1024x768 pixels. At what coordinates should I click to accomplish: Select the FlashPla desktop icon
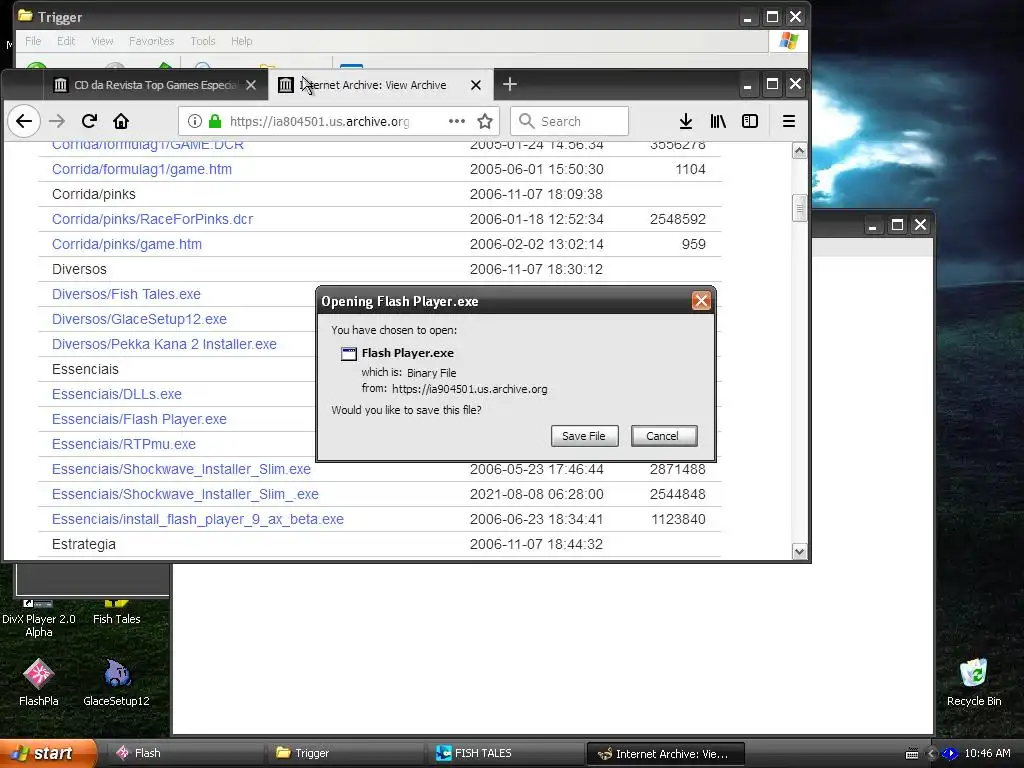38,682
